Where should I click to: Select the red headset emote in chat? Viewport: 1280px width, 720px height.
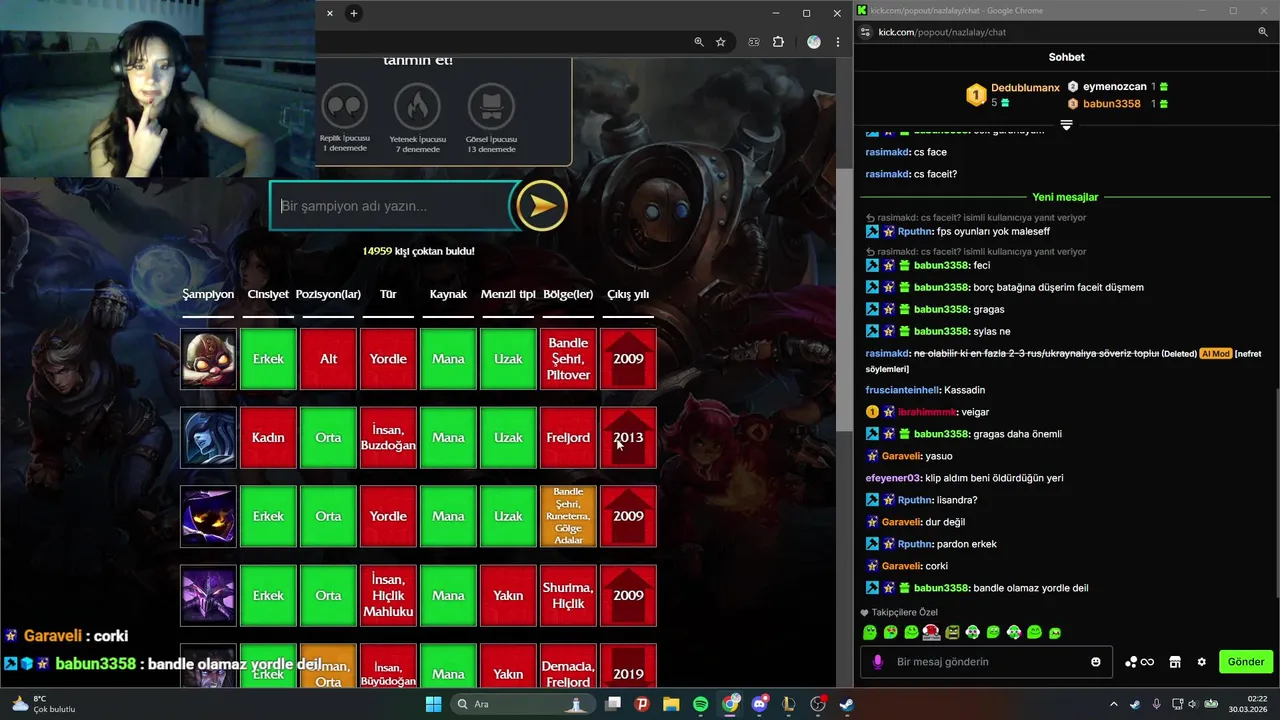(931, 632)
